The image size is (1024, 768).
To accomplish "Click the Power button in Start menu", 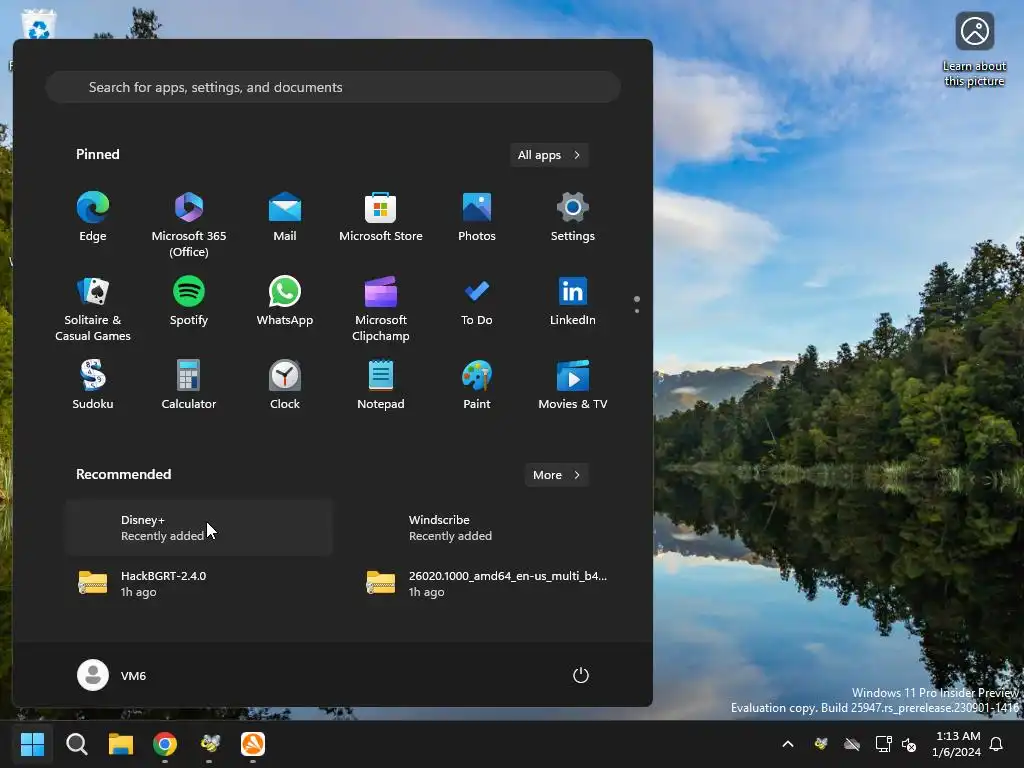I will click(581, 675).
